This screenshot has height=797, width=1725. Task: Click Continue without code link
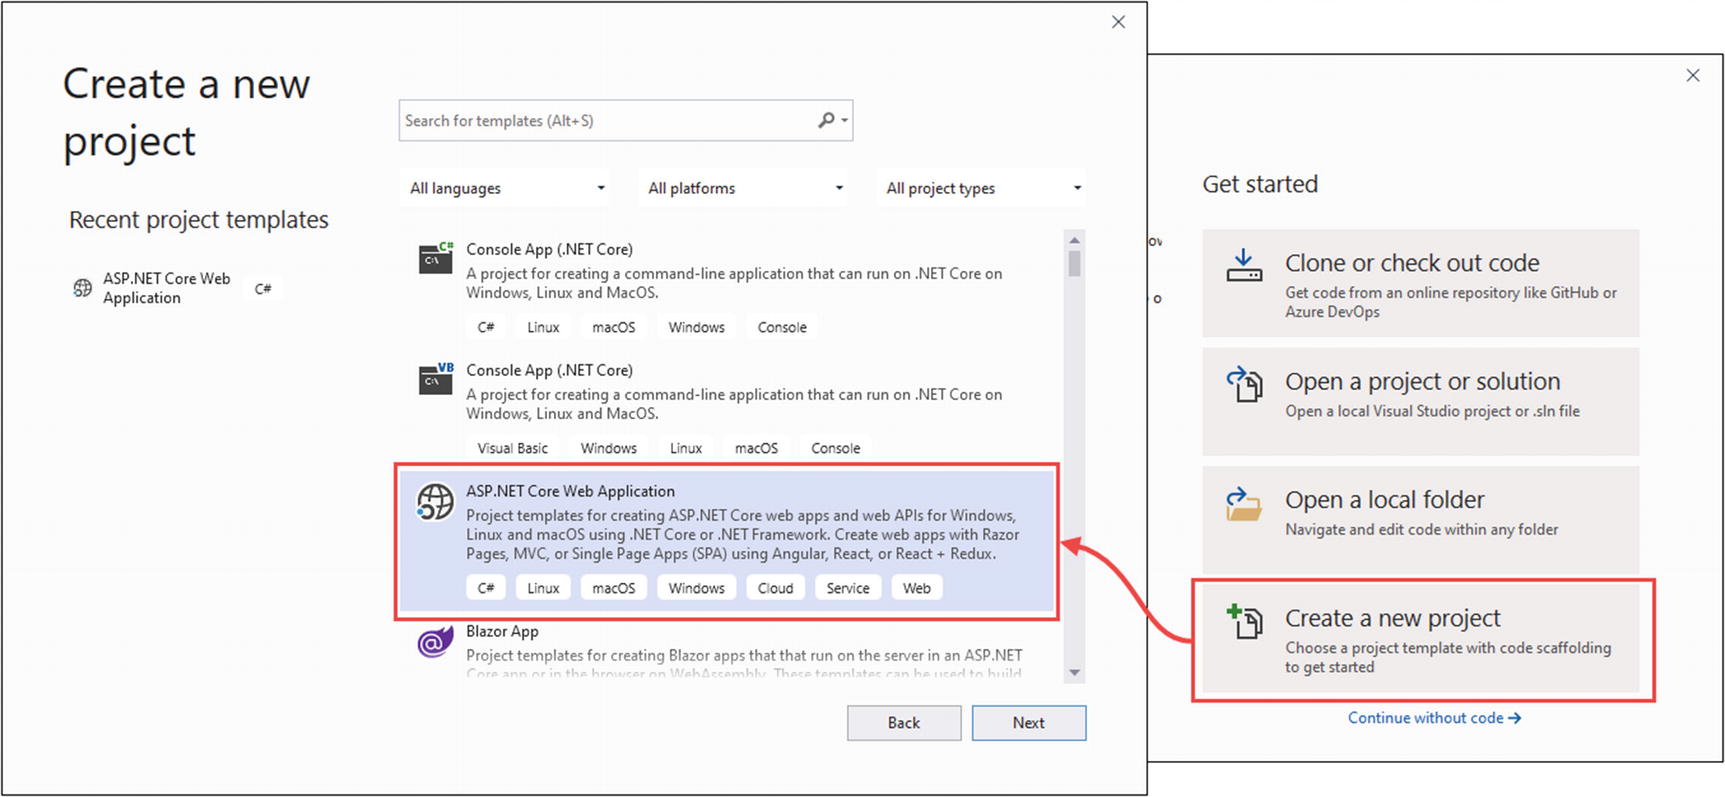point(1434,718)
